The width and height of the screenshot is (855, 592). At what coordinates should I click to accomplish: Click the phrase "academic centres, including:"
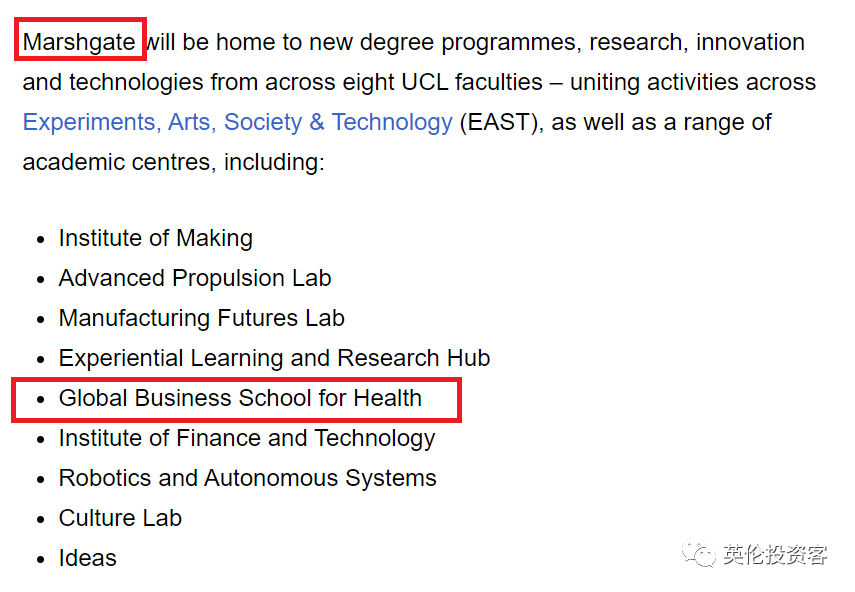click(x=173, y=162)
